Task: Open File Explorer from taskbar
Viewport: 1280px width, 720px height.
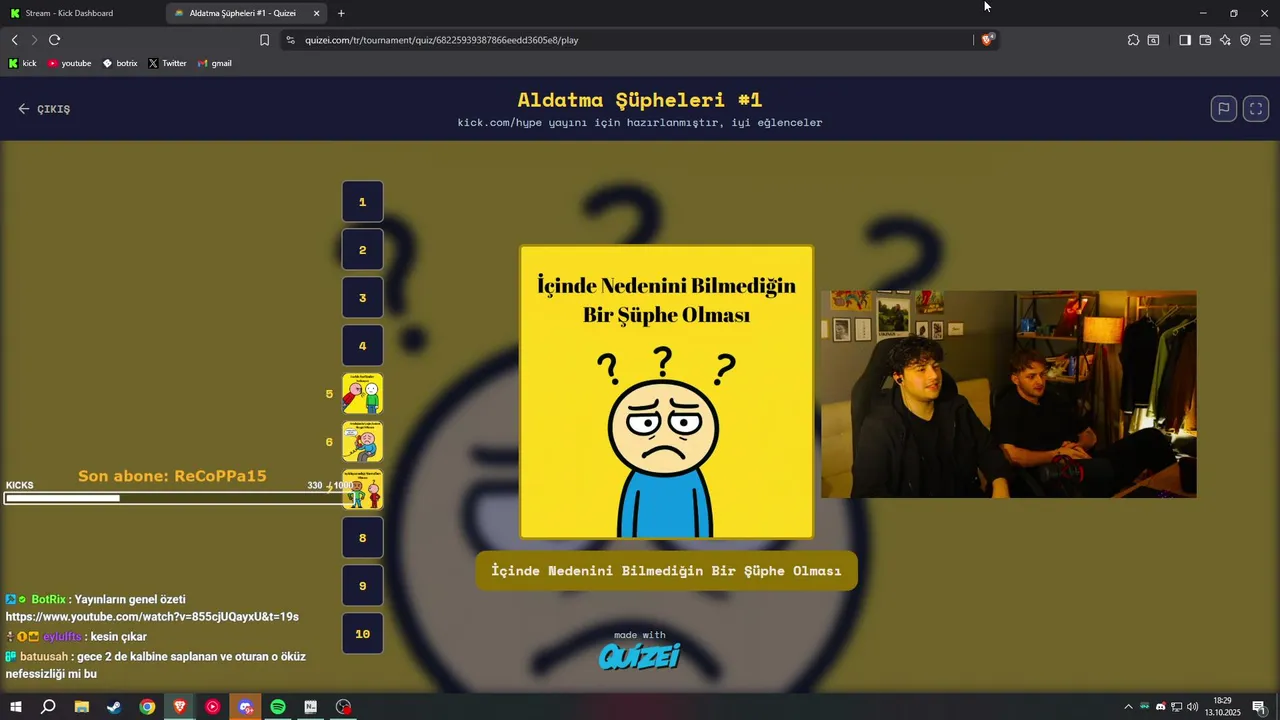Action: (81, 707)
